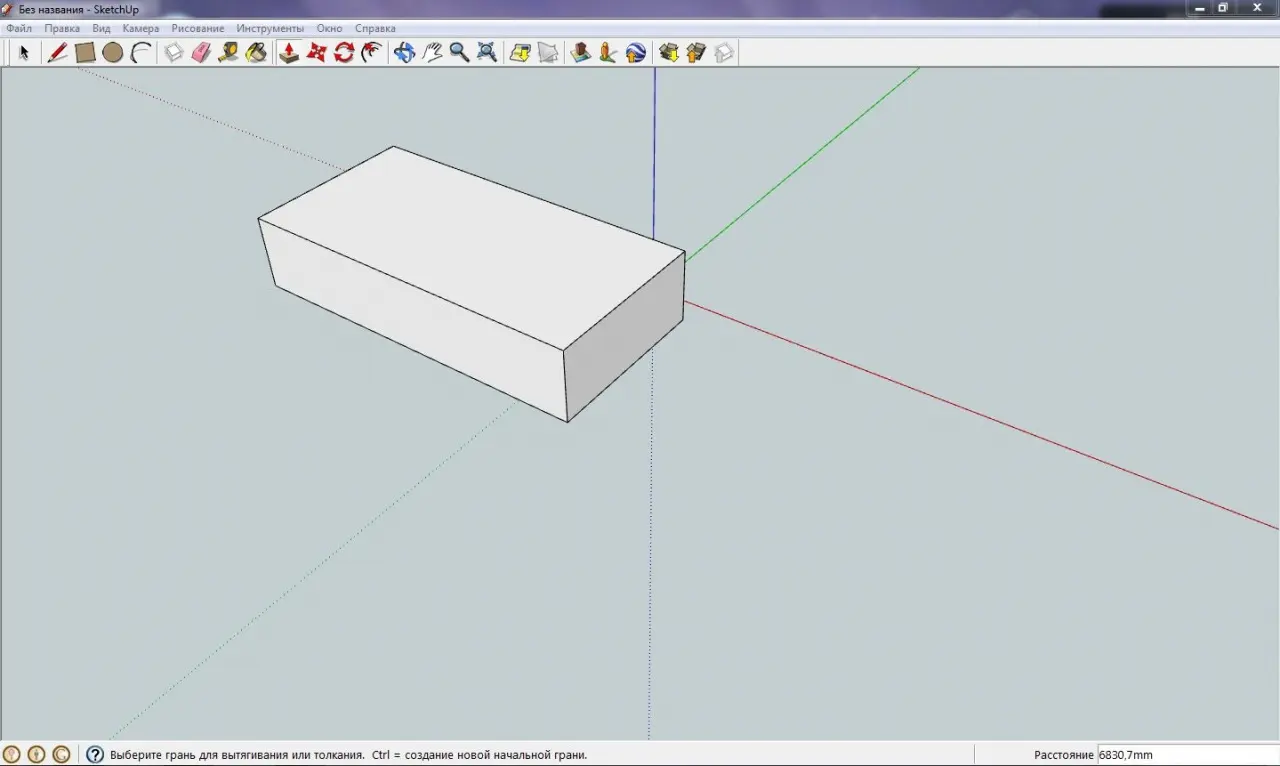1280x766 pixels.
Task: Activate the Orbit camera tool
Action: pos(404,53)
